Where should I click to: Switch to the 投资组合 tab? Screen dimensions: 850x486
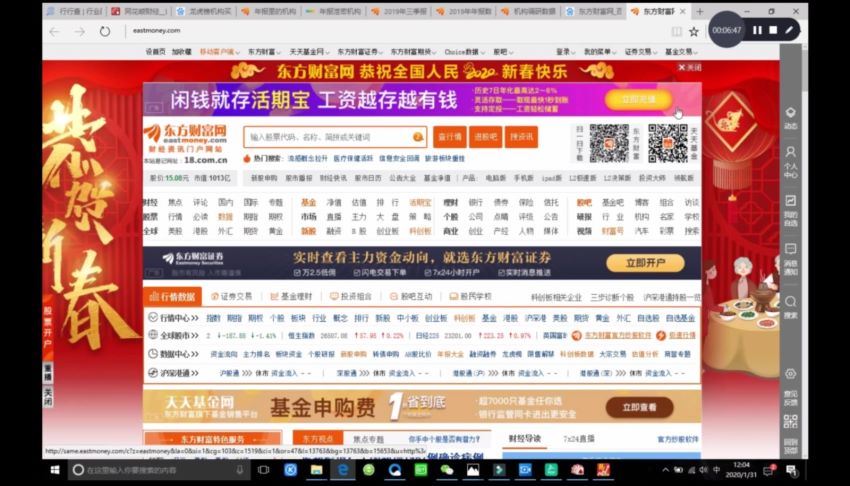tap(351, 296)
